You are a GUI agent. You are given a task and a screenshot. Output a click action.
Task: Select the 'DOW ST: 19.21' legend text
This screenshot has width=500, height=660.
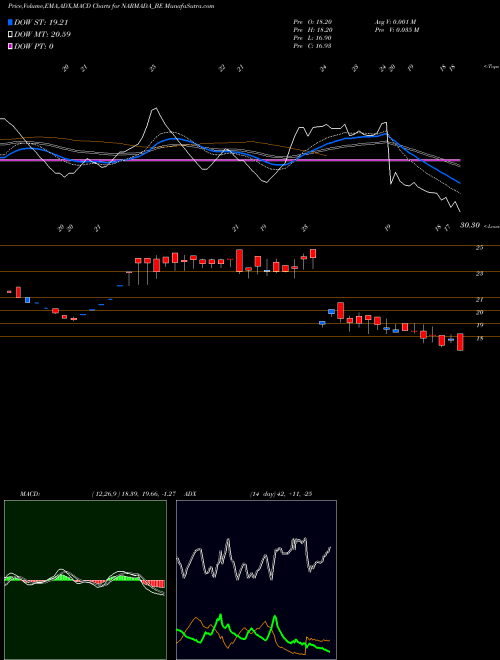41,22
